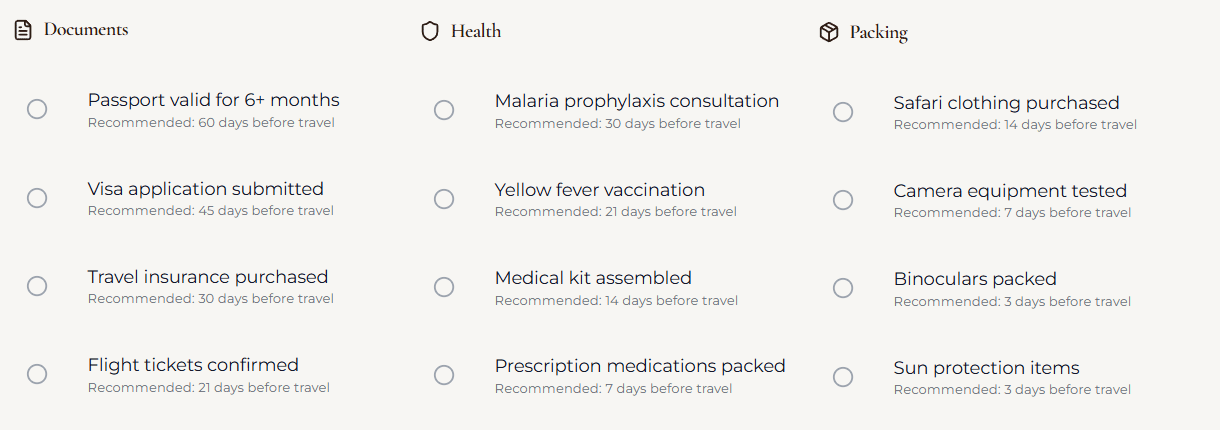
Task: Tick the Medical kit assembled circle
Action: [444, 287]
